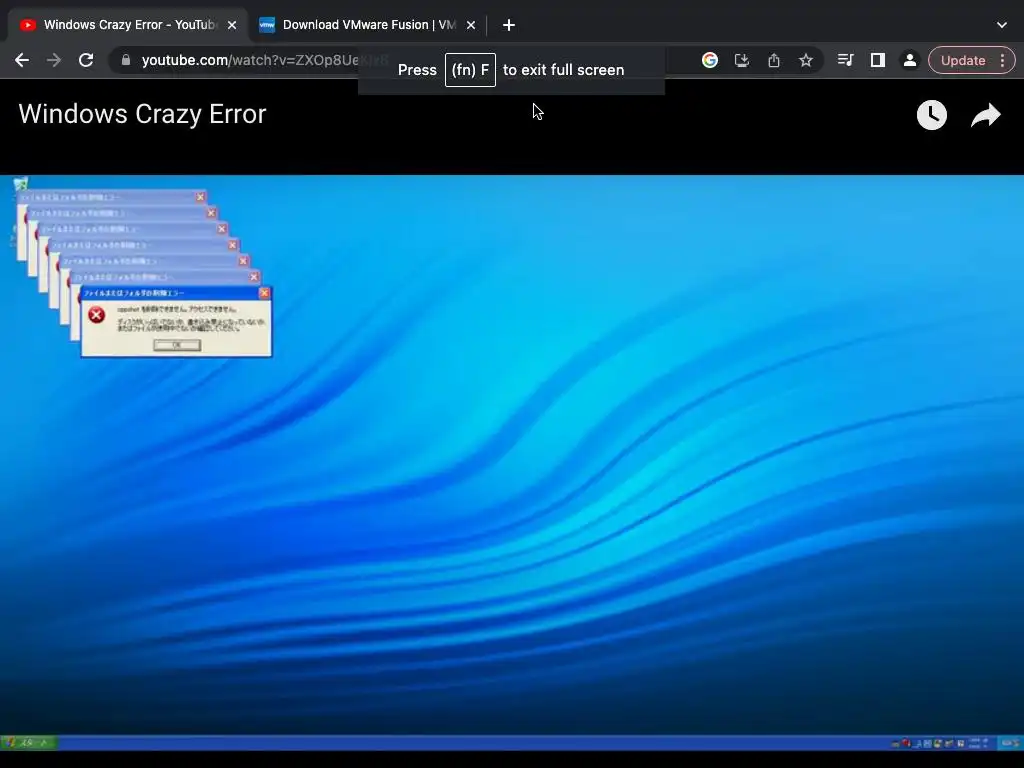
Task: Switch to the Download VMware Fusion tab
Action: click(369, 25)
